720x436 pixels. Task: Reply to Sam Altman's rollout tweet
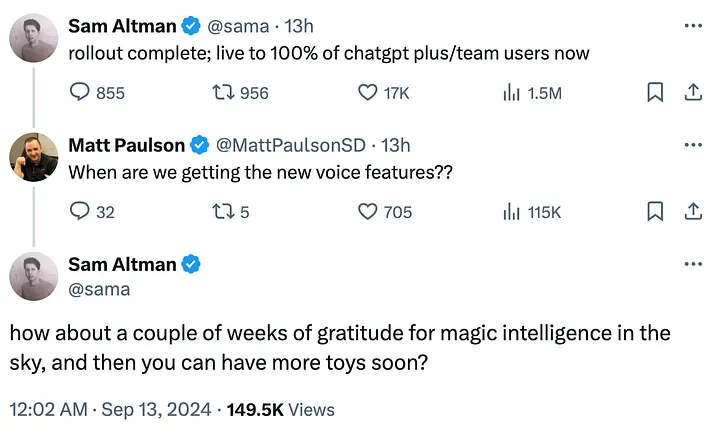81,93
